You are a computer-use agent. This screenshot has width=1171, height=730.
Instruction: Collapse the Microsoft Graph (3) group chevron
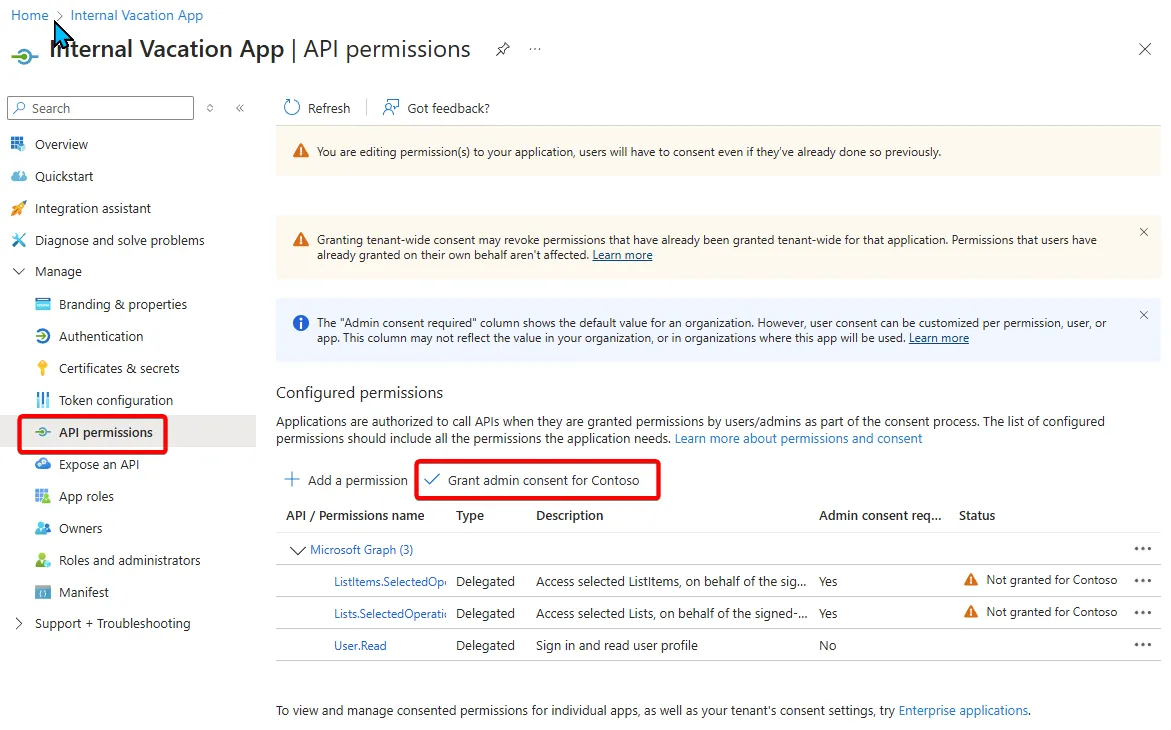[297, 550]
